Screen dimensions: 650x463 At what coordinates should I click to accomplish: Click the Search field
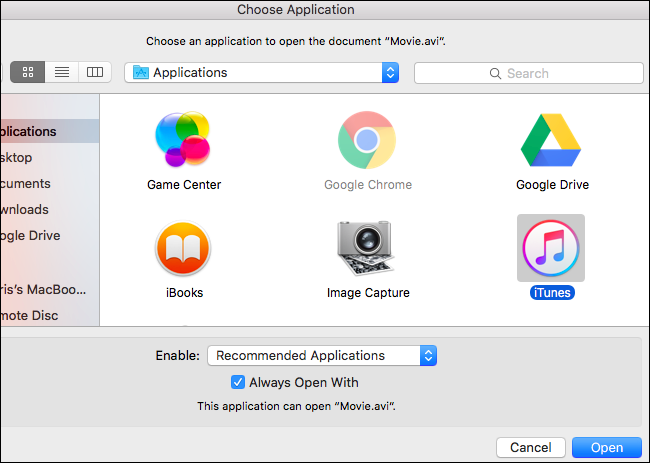click(x=528, y=73)
